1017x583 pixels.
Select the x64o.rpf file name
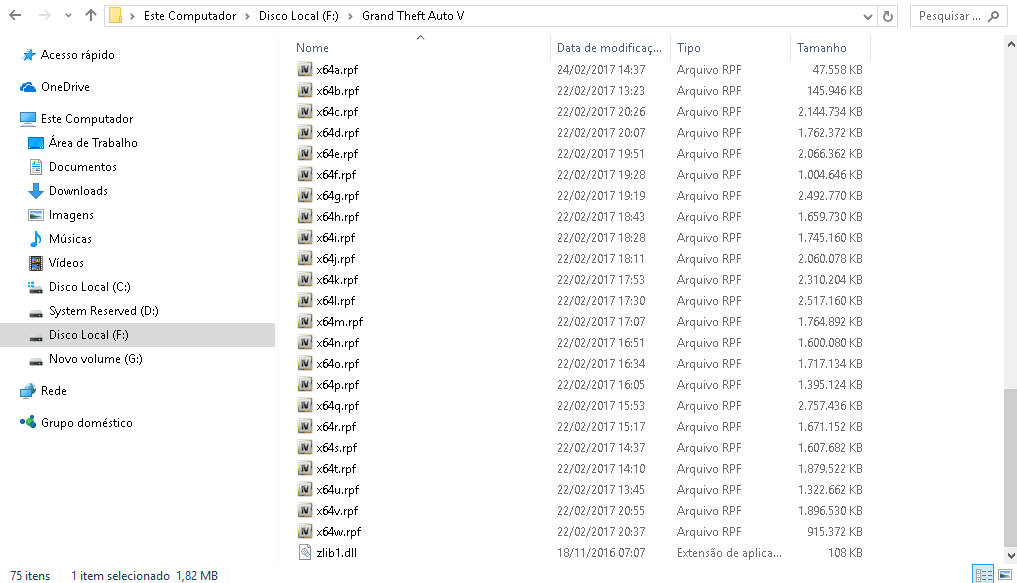(338, 364)
